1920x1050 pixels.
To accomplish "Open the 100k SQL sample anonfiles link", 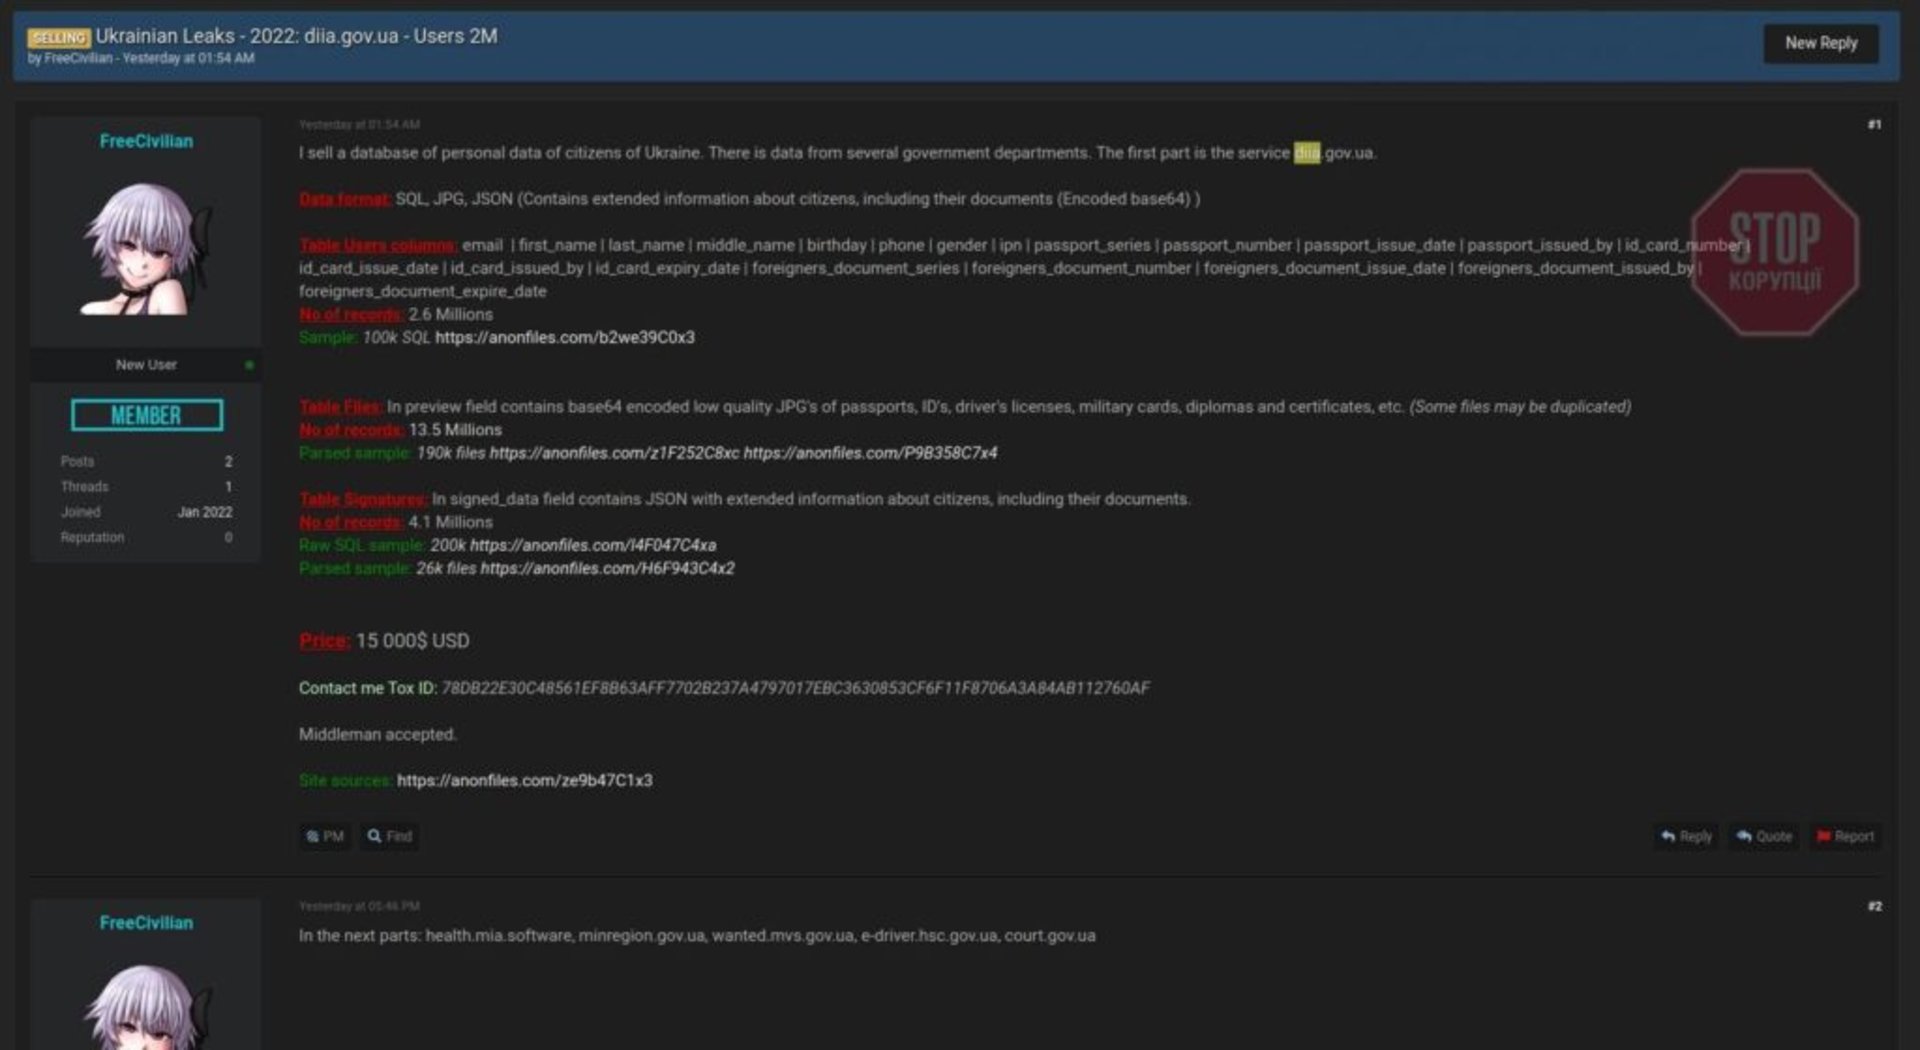I will click(565, 338).
